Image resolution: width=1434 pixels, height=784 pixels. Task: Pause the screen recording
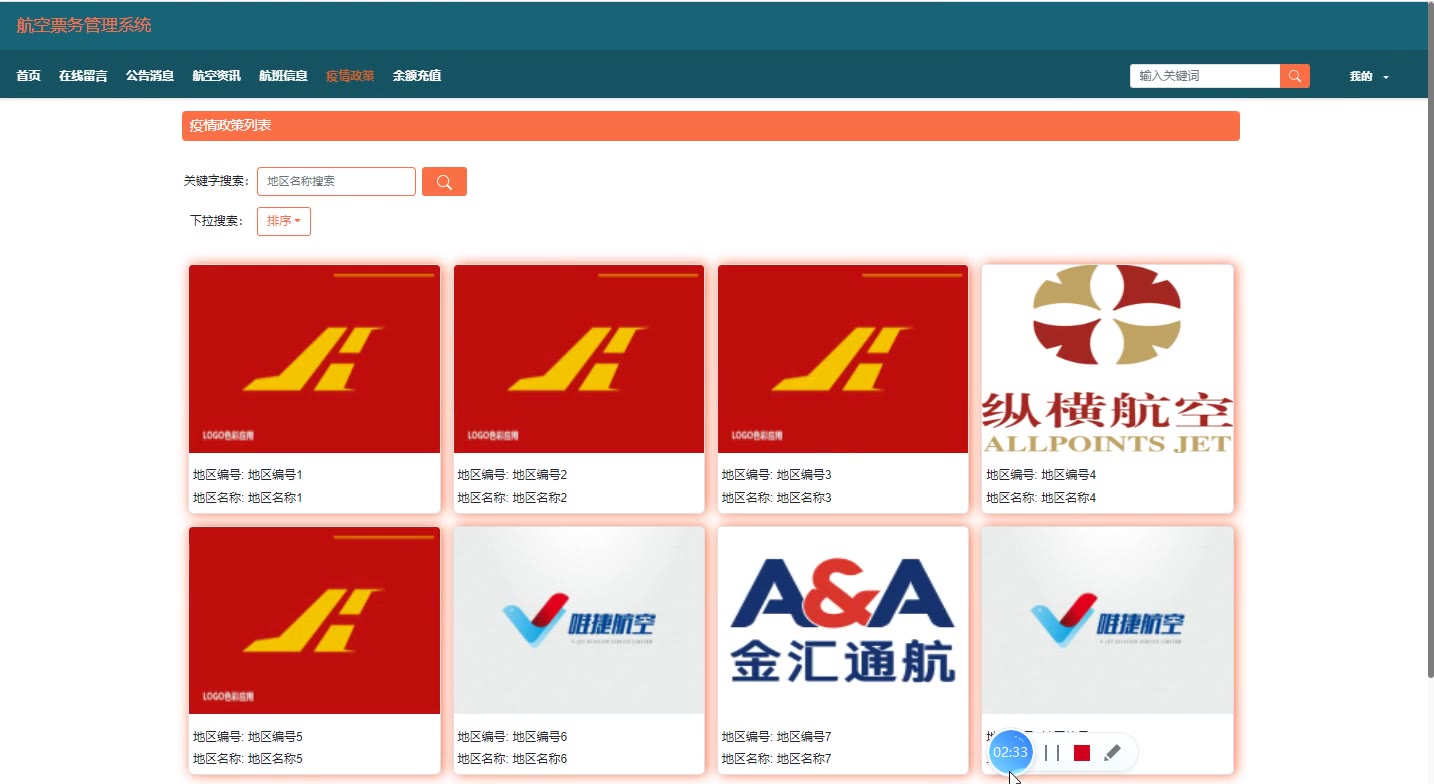click(1052, 753)
